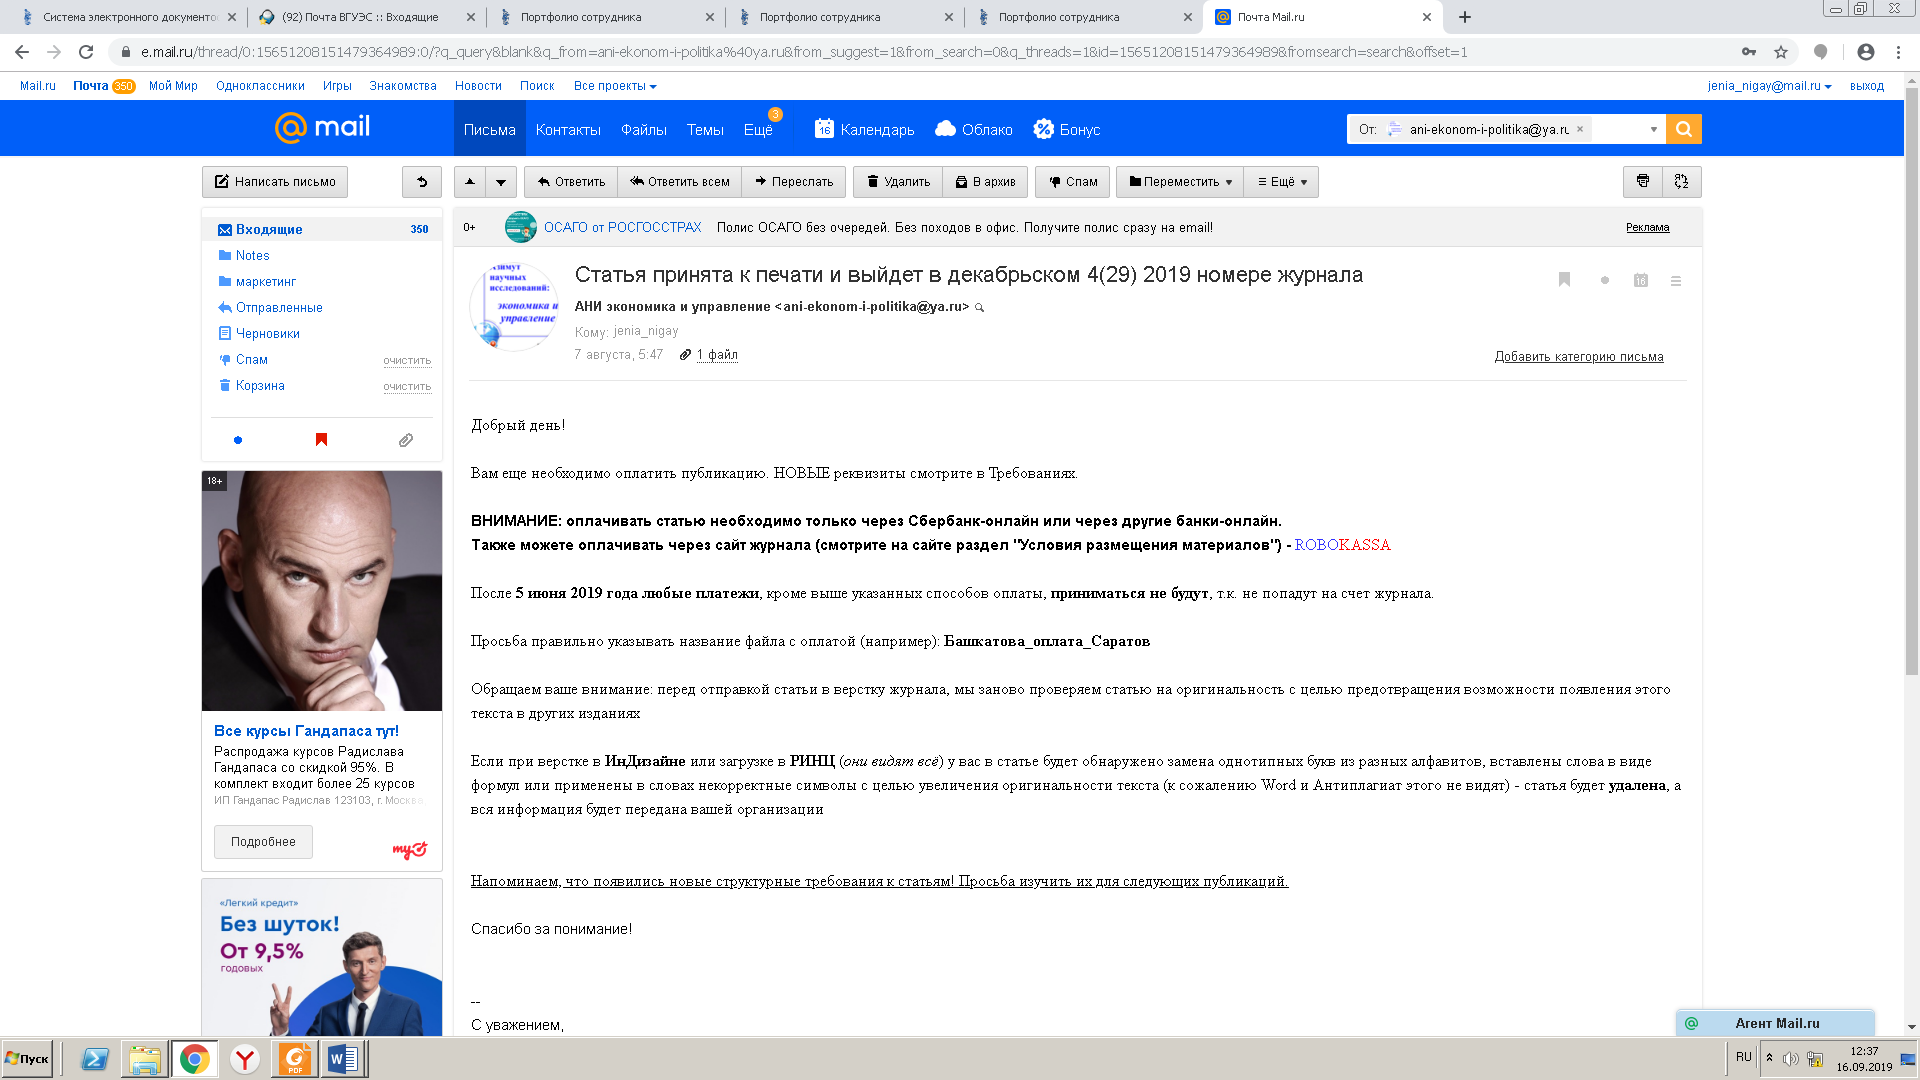The height and width of the screenshot is (1080, 1920).
Task: Open the 'Ещё' dropdown in the email toolbar
Action: coord(1282,182)
